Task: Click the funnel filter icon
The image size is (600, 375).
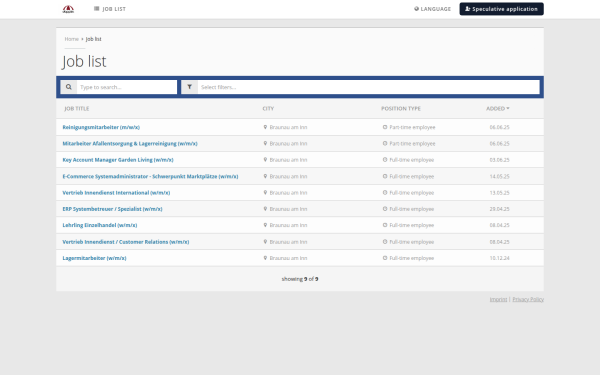Action: click(x=189, y=87)
